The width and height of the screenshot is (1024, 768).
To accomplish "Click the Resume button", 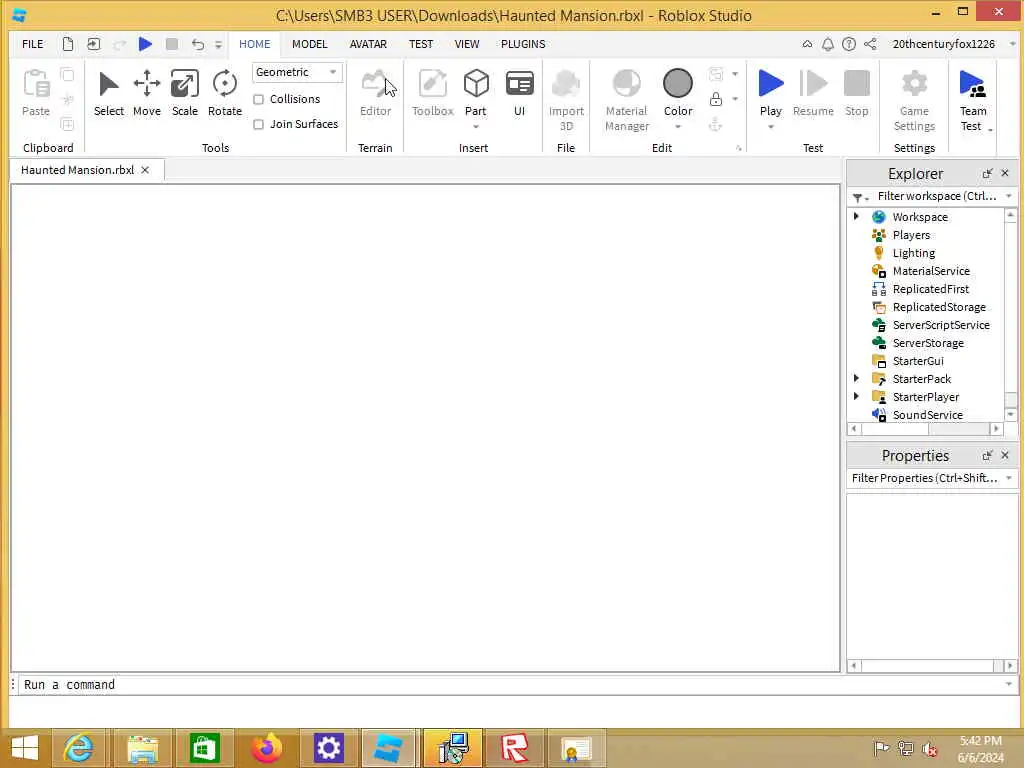I will coord(813,93).
